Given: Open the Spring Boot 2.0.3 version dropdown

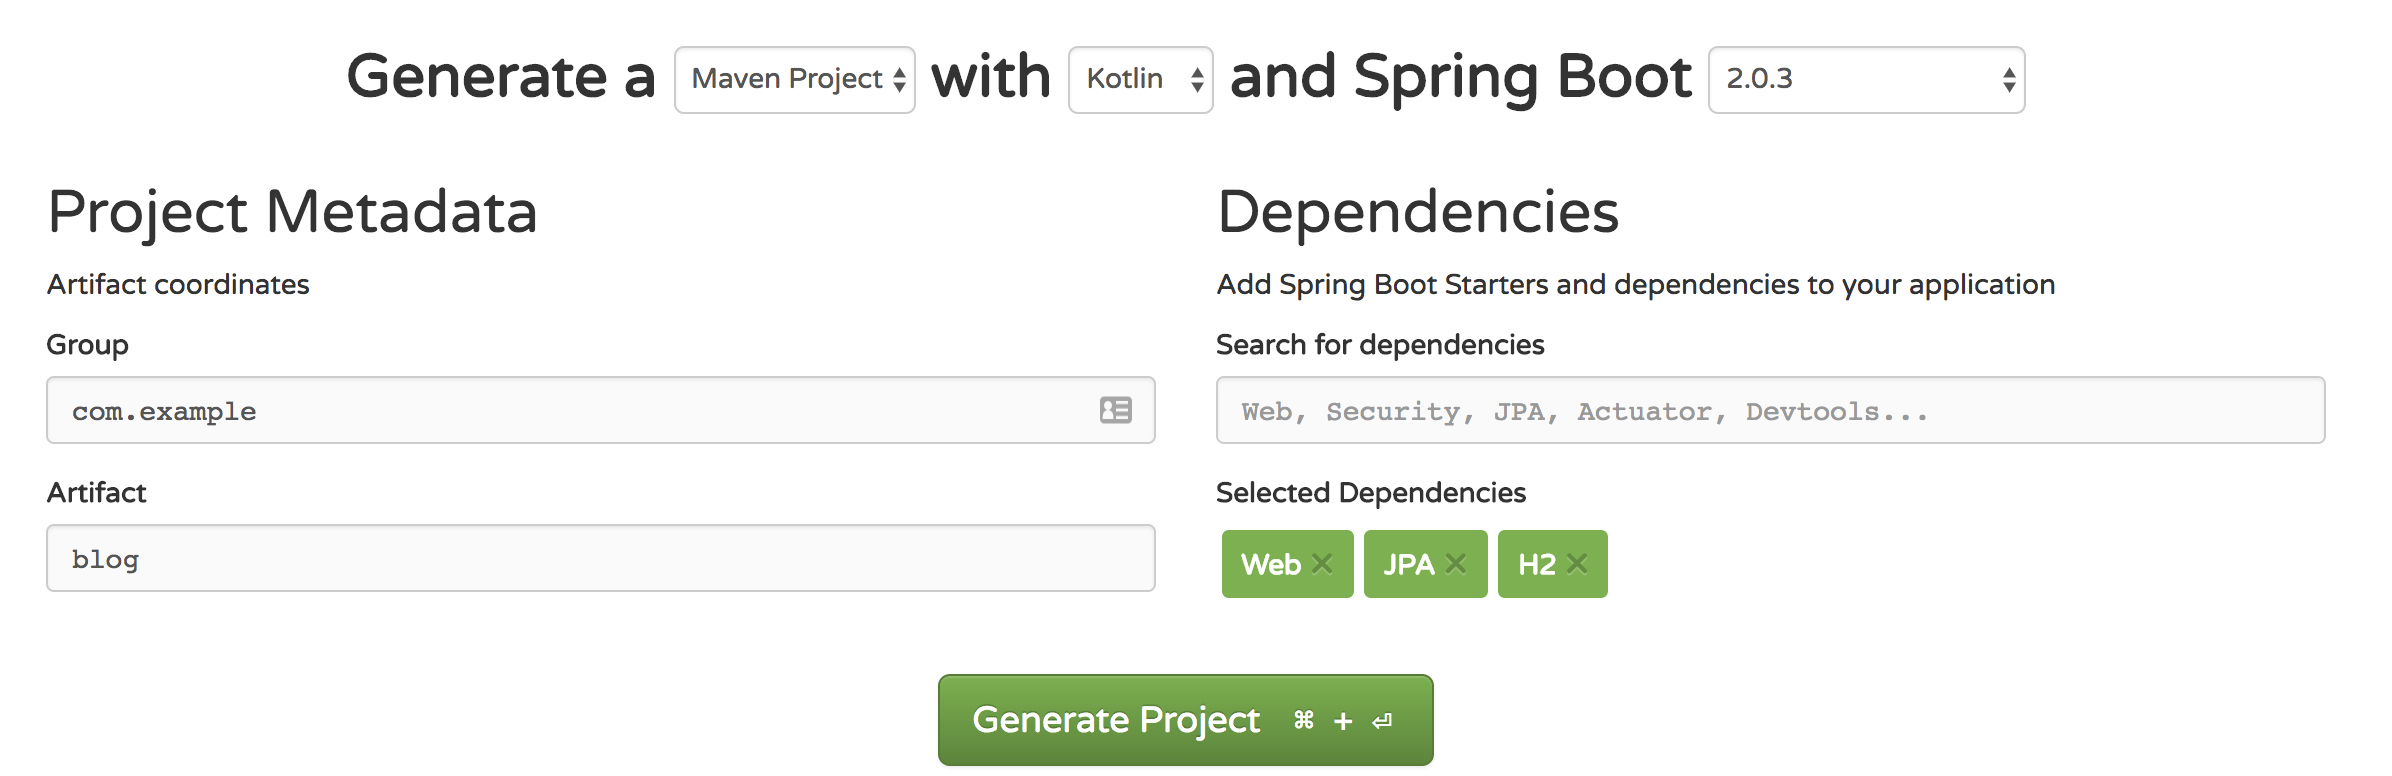Looking at the screenshot, I should pos(1867,80).
